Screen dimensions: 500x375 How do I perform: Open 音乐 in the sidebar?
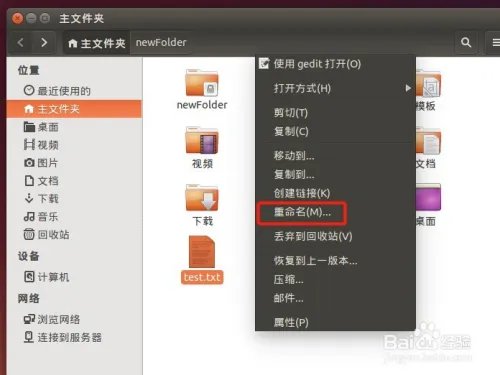coord(41,217)
